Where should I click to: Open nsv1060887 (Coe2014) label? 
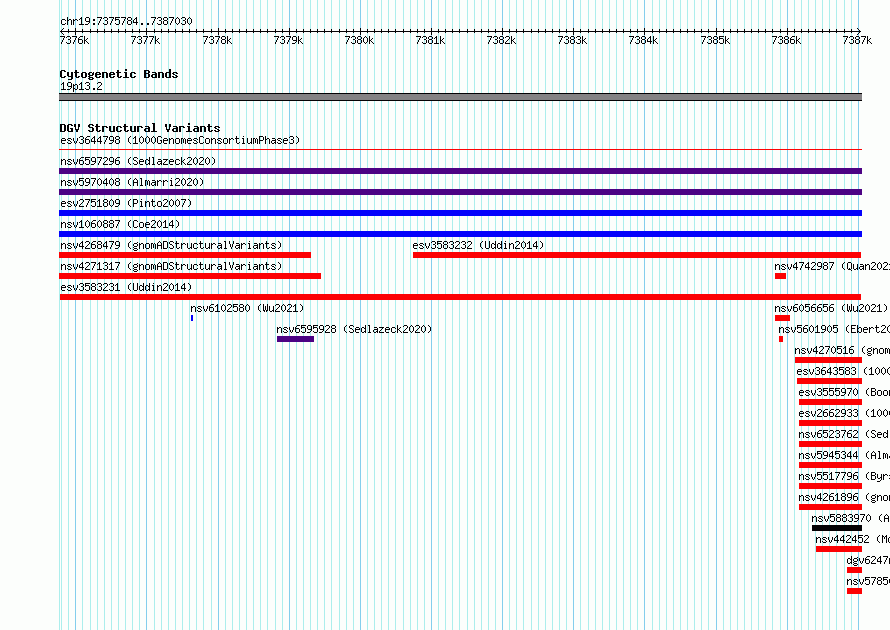120,224
